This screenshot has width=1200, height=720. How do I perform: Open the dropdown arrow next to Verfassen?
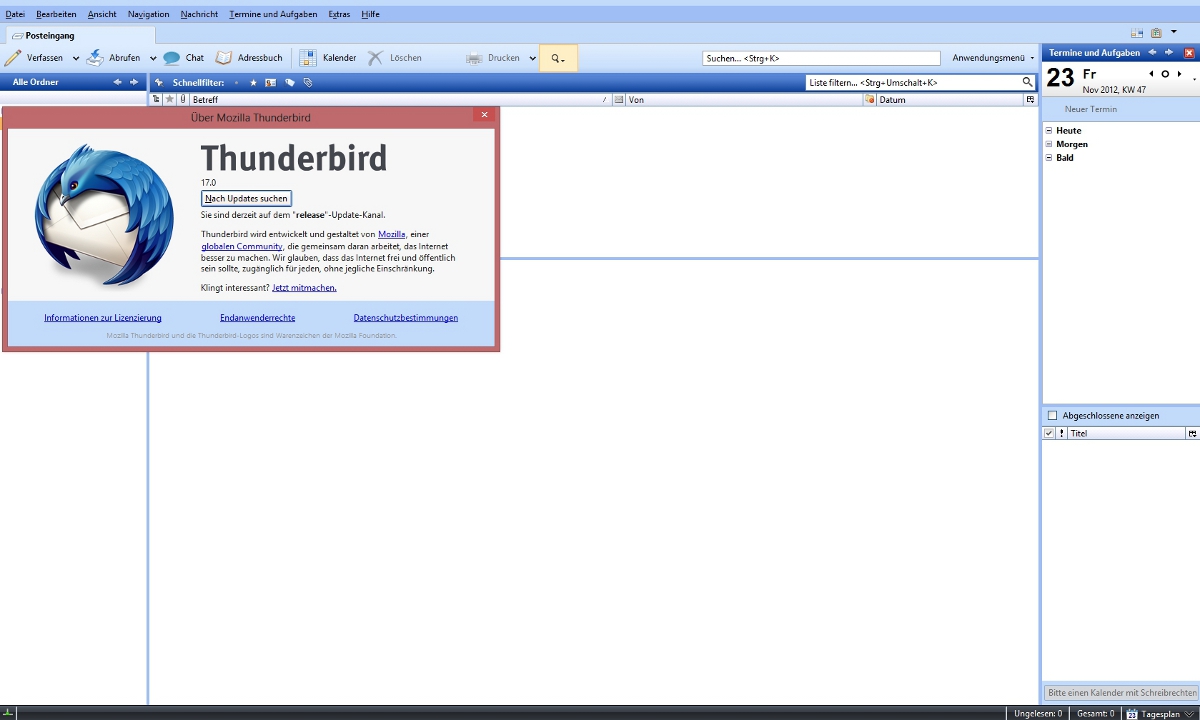pyautogui.click(x=76, y=58)
